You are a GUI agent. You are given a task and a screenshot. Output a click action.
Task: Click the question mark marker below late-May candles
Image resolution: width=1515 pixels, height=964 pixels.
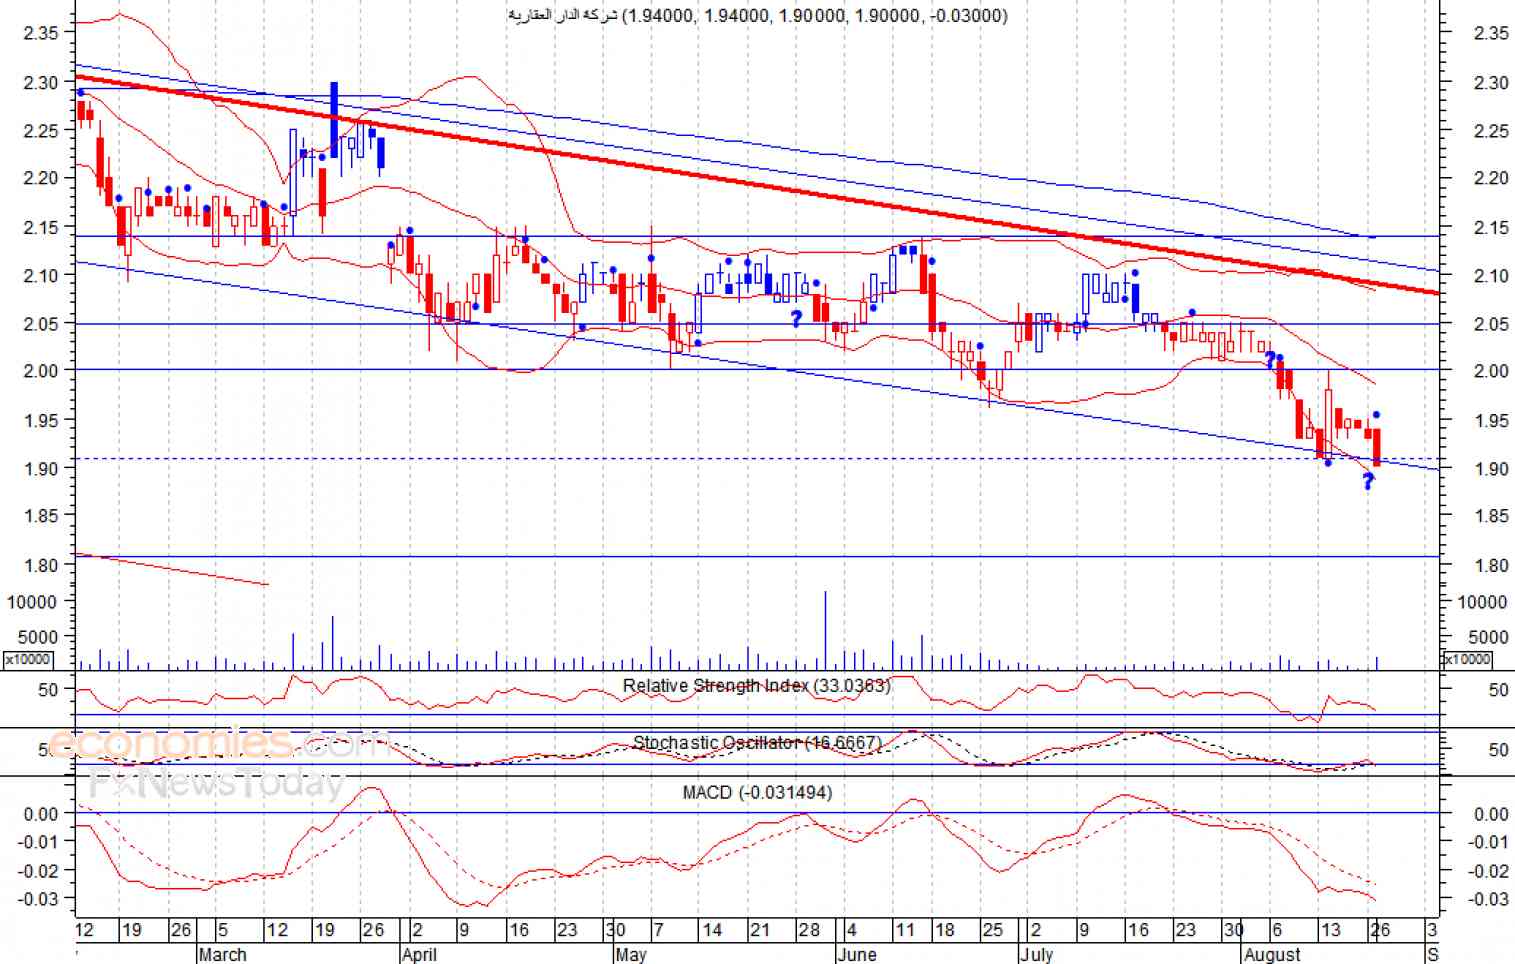796,319
